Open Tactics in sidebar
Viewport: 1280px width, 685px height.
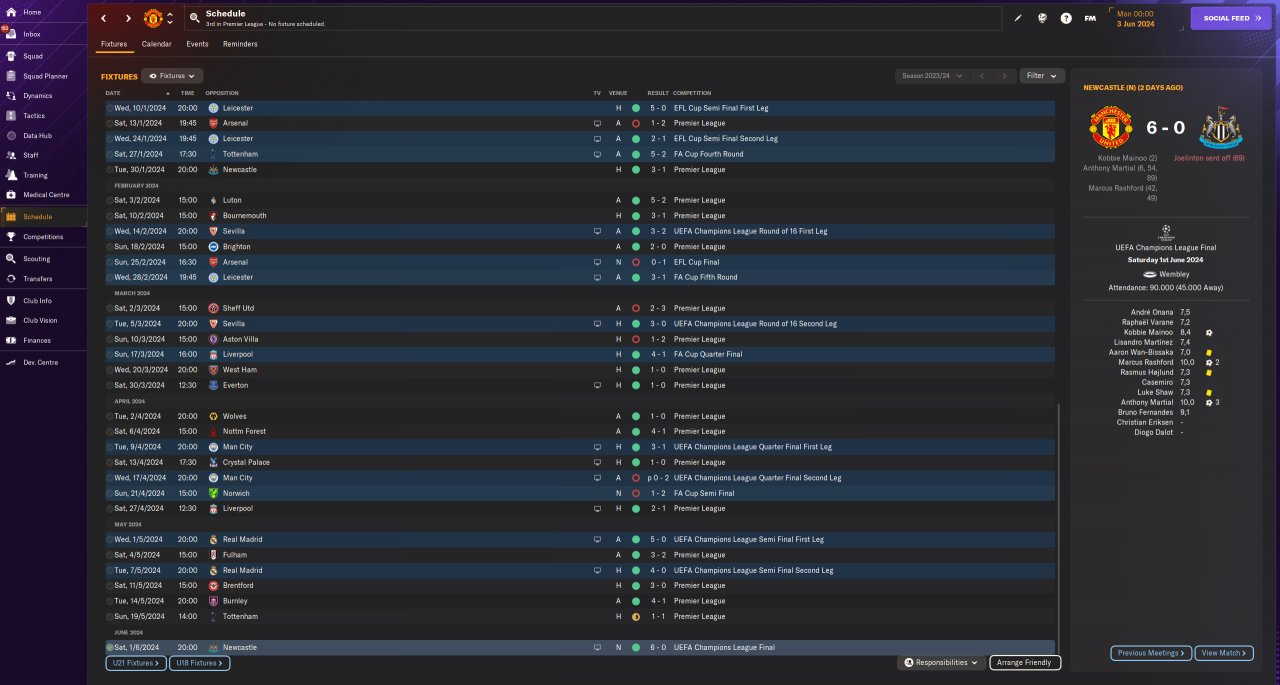(34, 116)
